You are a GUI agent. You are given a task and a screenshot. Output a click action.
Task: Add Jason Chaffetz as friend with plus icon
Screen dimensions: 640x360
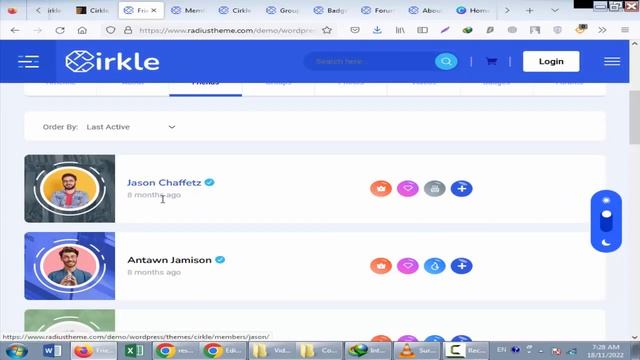462,189
